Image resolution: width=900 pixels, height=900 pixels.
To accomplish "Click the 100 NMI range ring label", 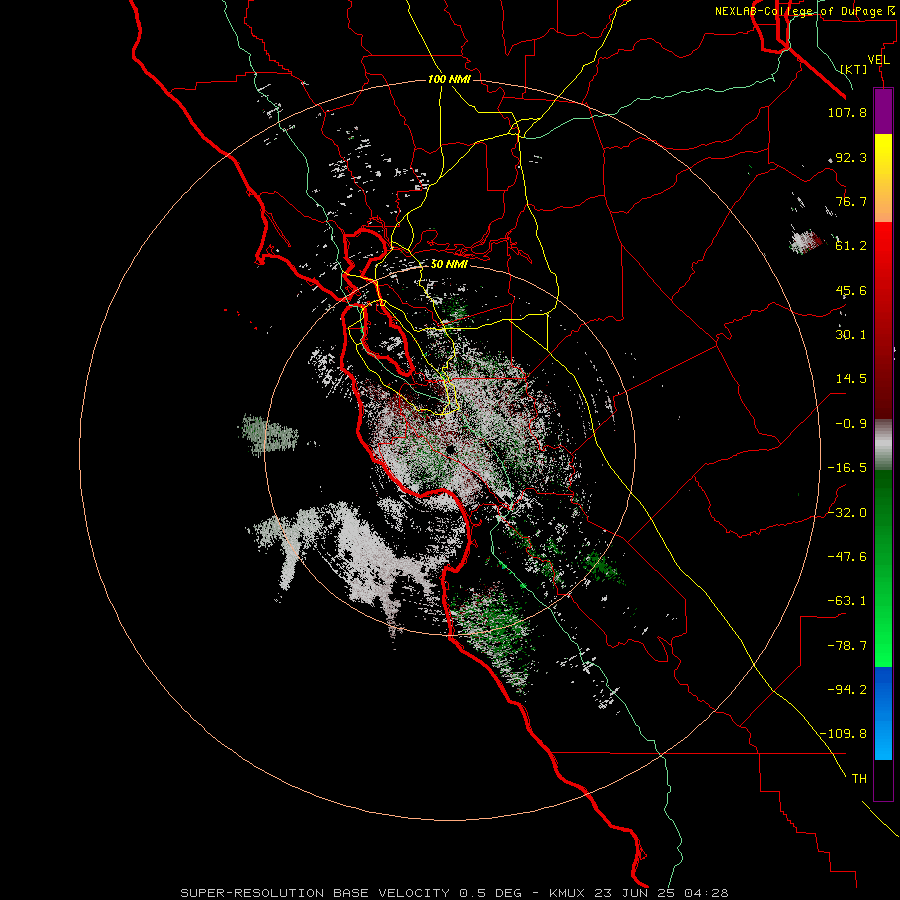I will [x=449, y=79].
